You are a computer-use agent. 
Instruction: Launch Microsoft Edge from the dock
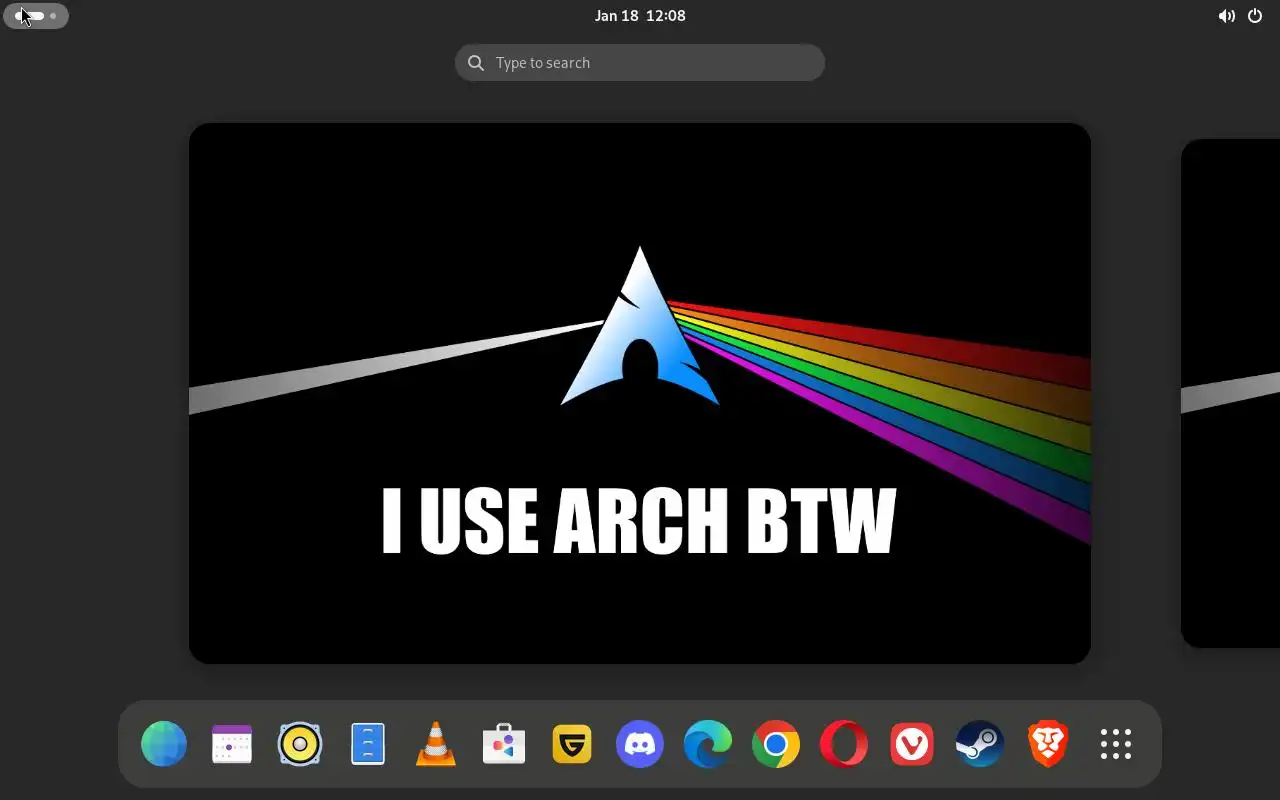(708, 744)
